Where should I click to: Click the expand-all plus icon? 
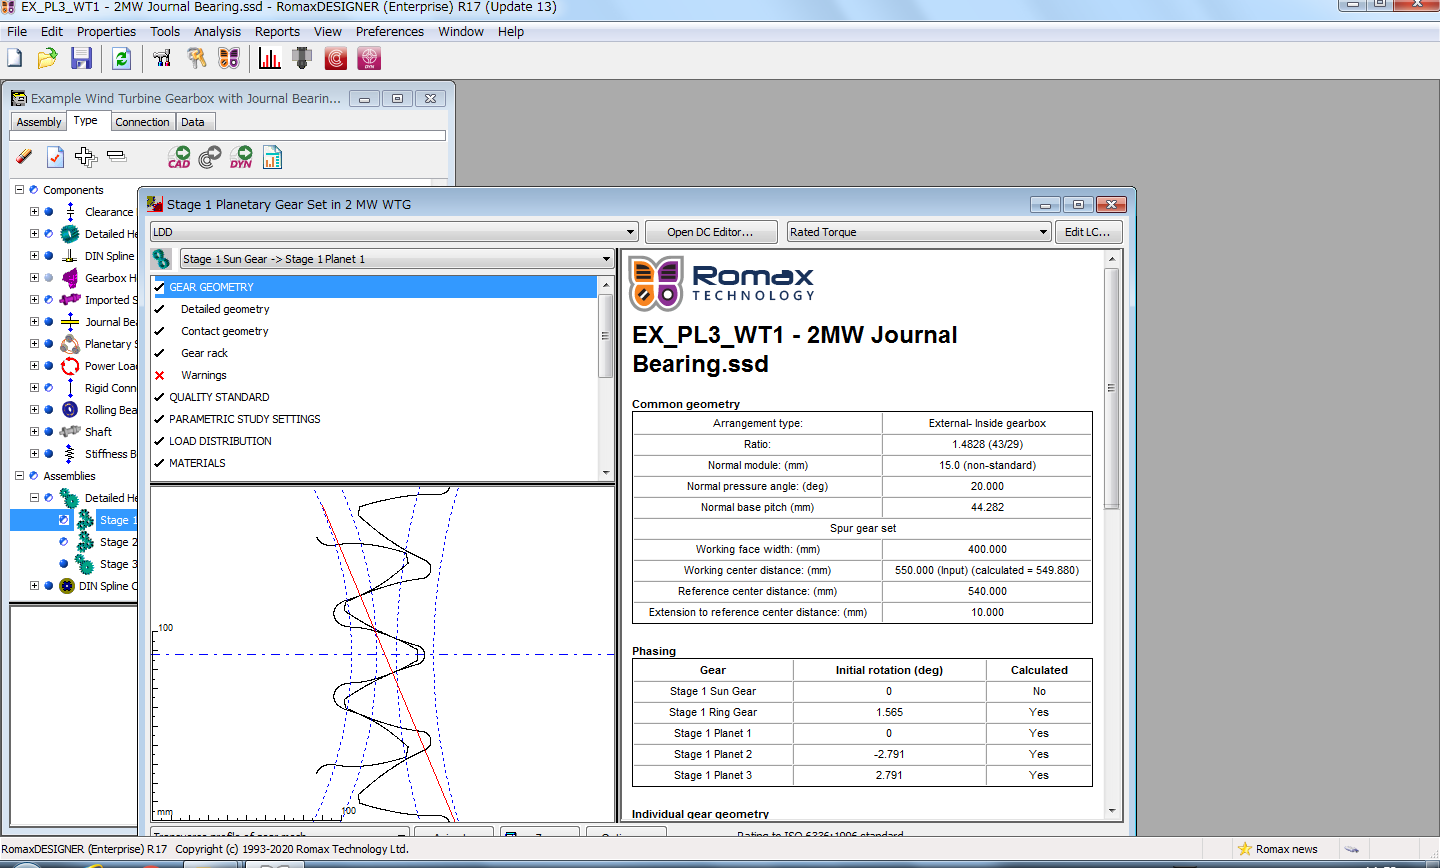(x=86, y=157)
